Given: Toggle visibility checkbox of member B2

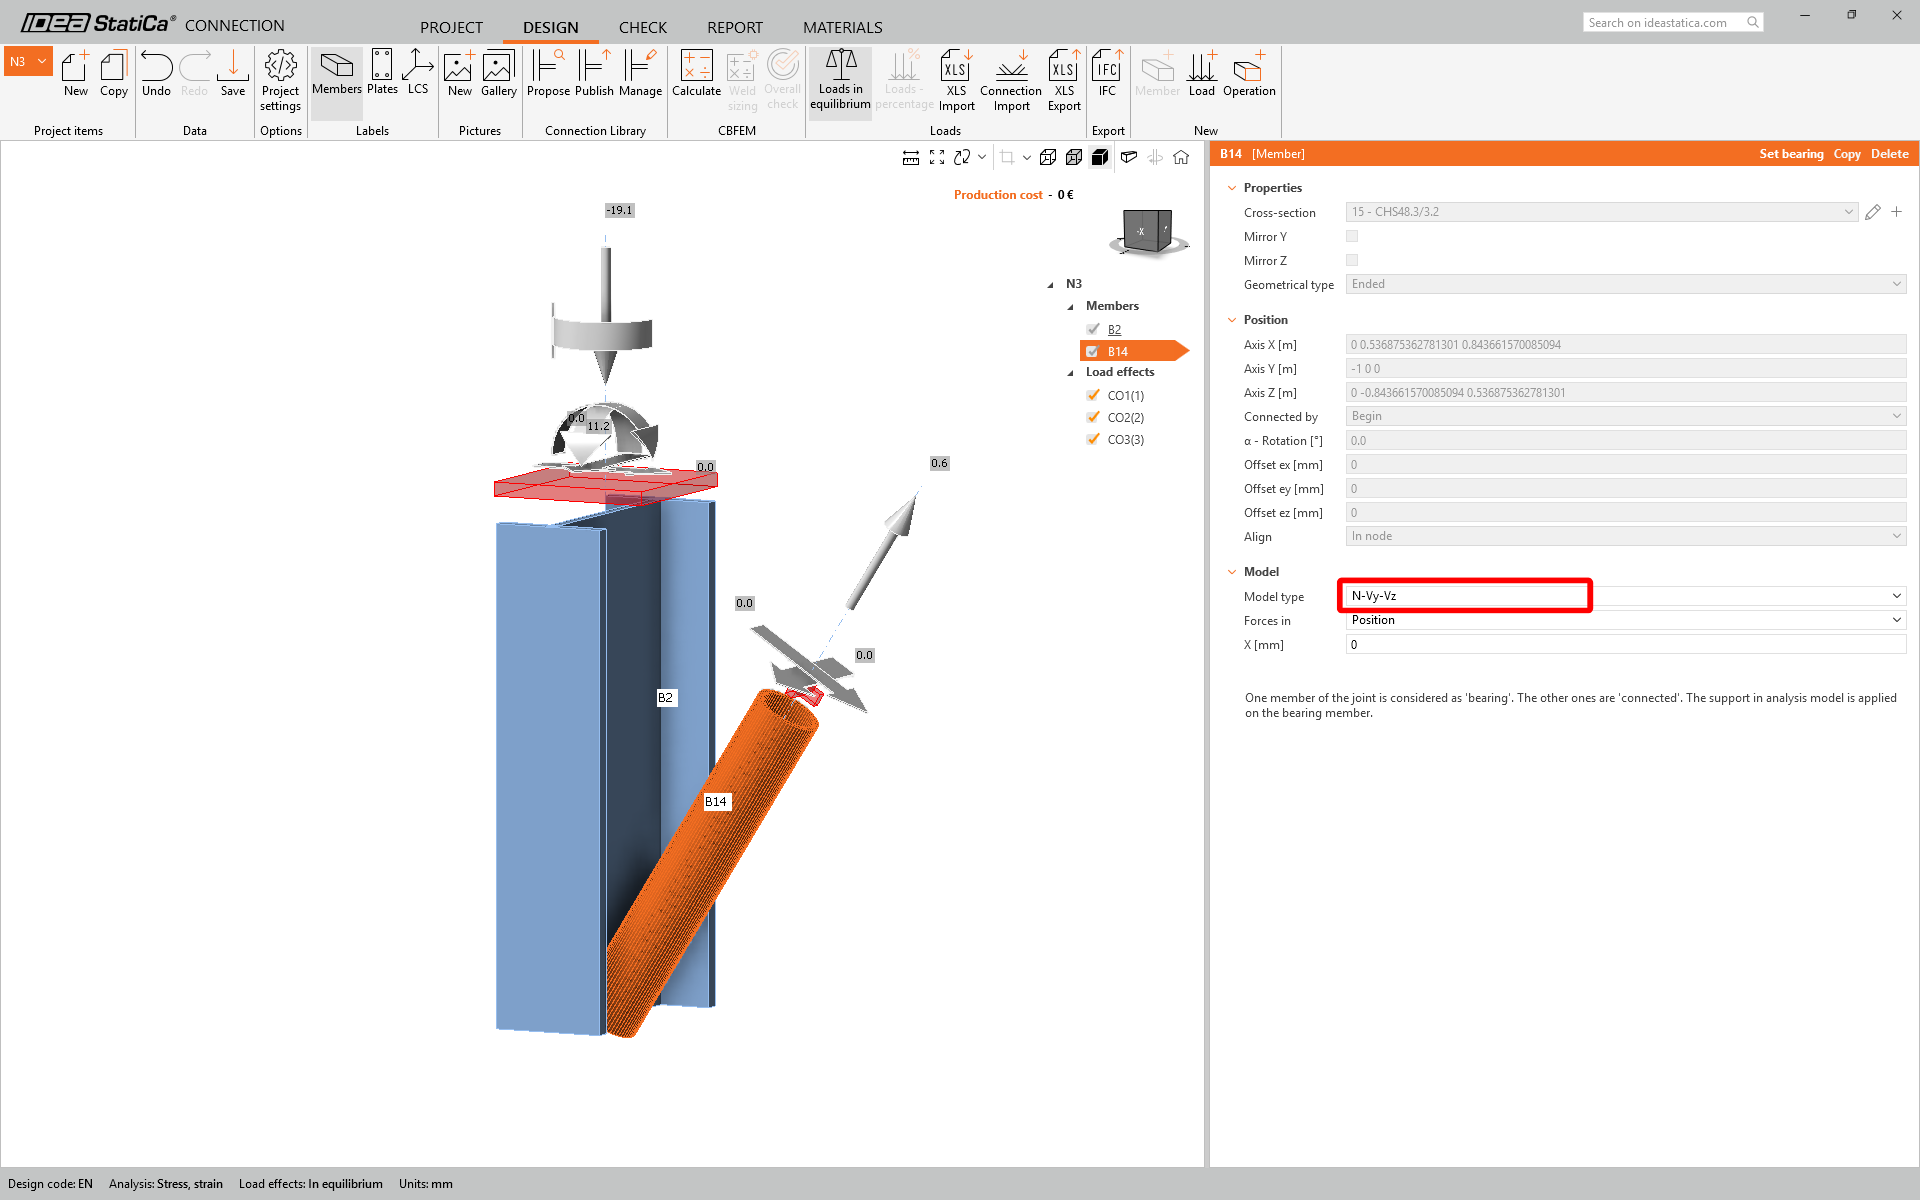Looking at the screenshot, I should point(1093,329).
